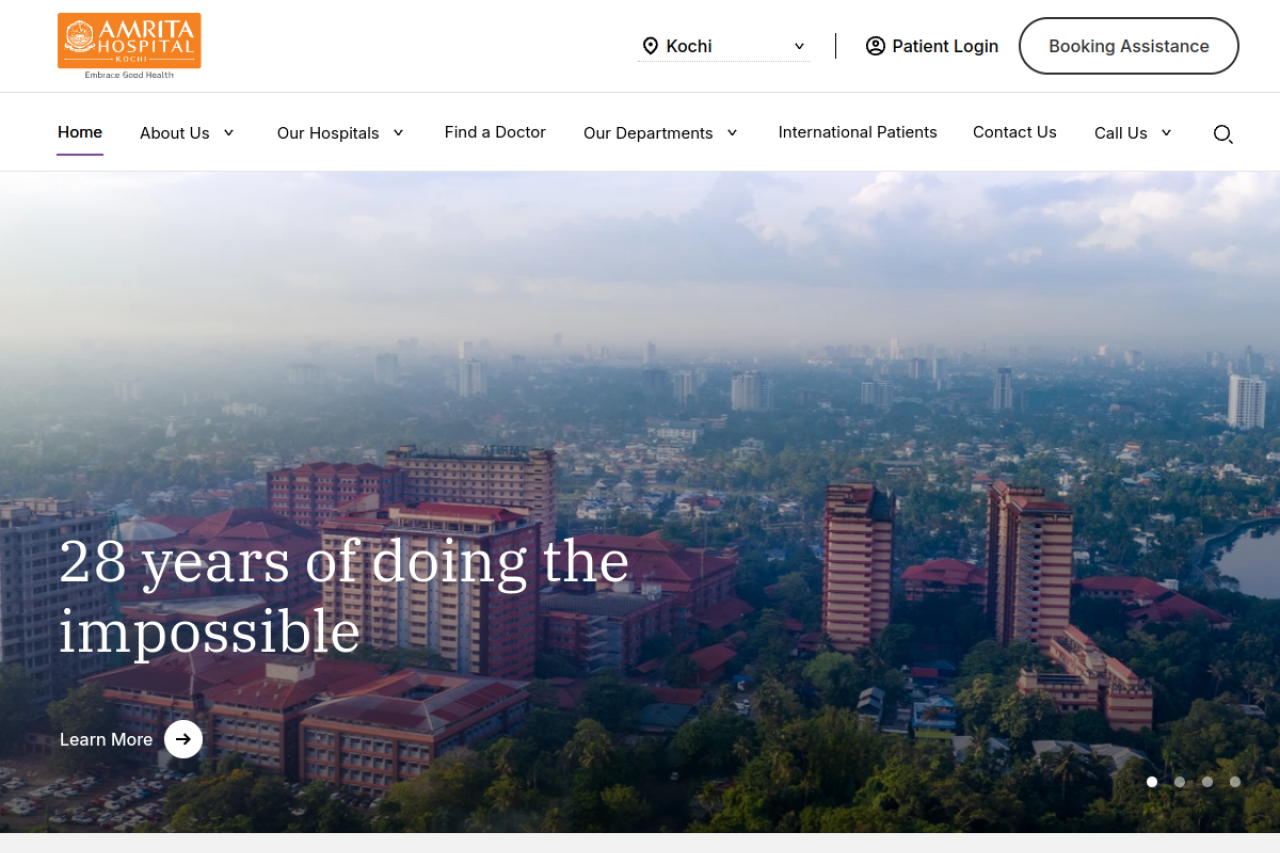Click the Learn More arrow circle icon
1280x853 pixels.
183,739
